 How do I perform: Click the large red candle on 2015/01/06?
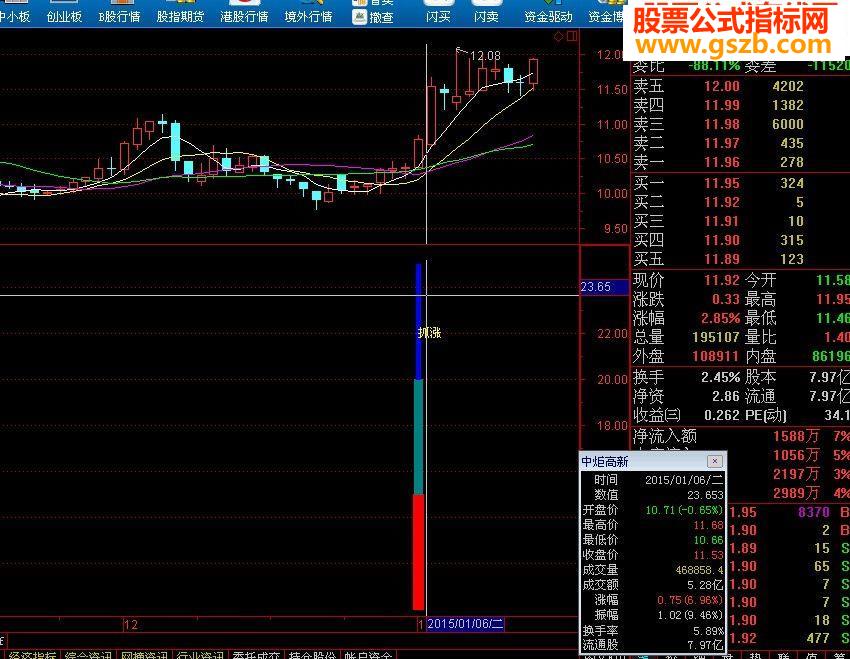coord(432,115)
